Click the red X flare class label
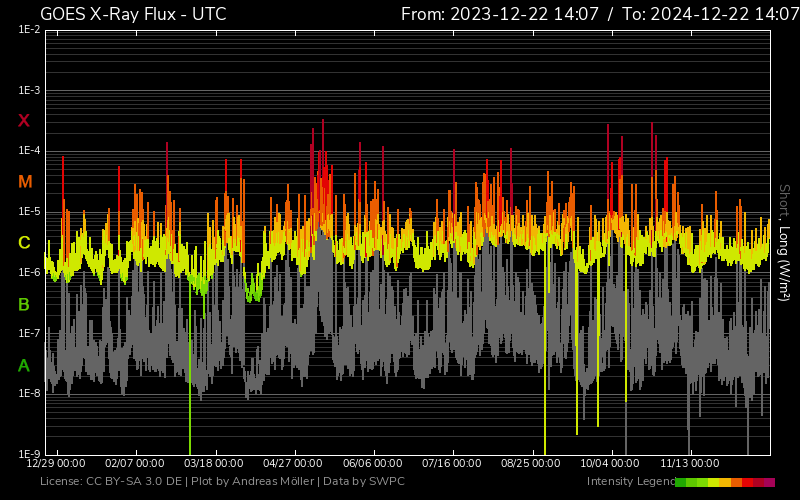 [24, 121]
